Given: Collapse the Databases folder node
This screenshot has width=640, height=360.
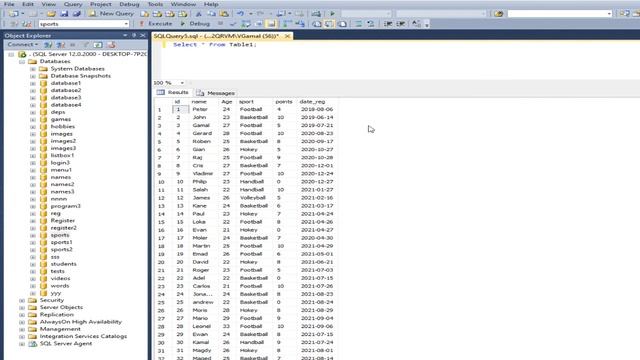Looking at the screenshot, I should coord(22,62).
